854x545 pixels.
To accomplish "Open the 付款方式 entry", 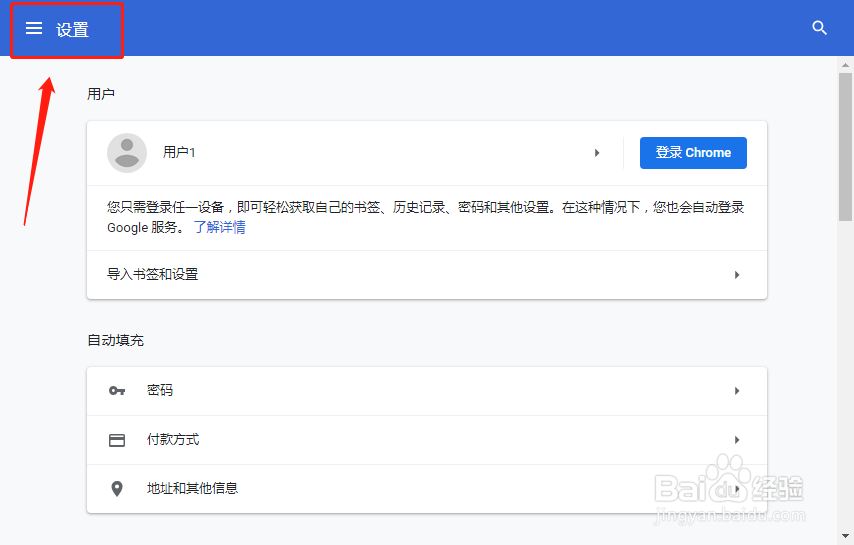I will 427,440.
